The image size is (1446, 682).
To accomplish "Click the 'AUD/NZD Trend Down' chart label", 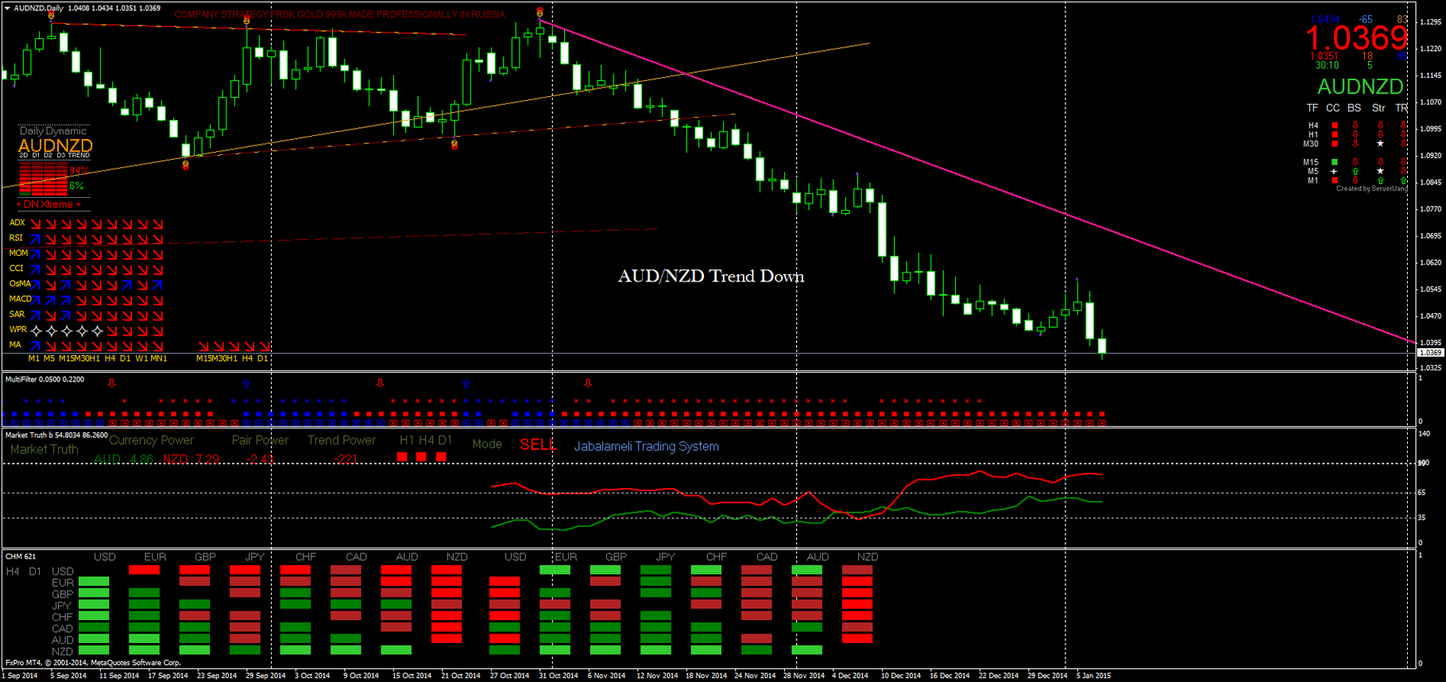I will coord(711,277).
